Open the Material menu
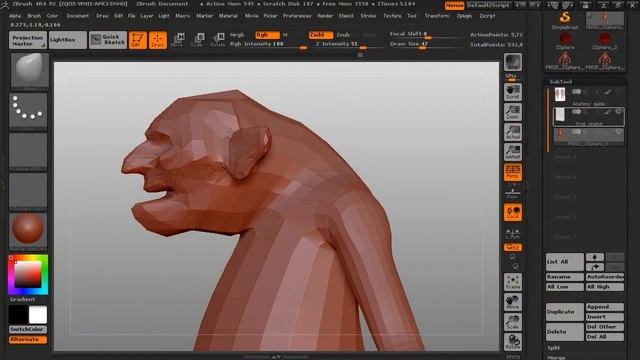 pos(228,16)
